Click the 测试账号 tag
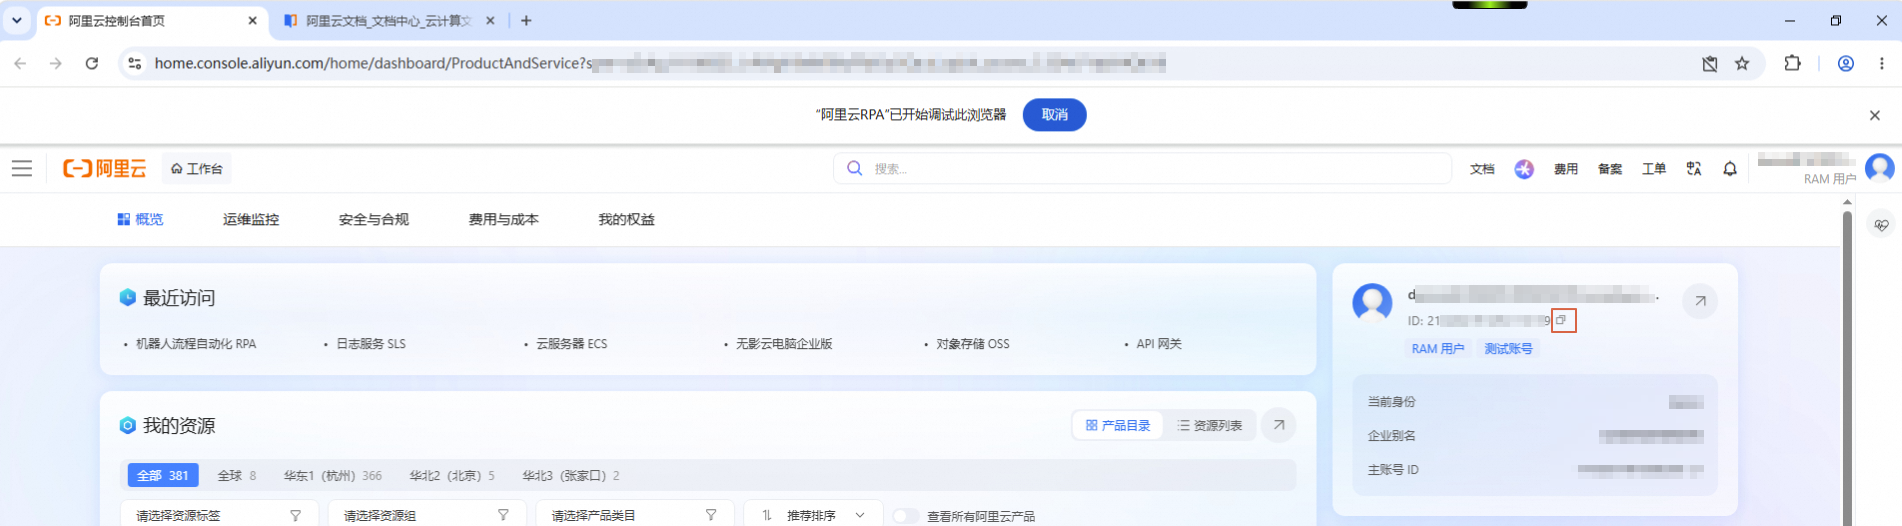The image size is (1902, 526). tap(1508, 349)
